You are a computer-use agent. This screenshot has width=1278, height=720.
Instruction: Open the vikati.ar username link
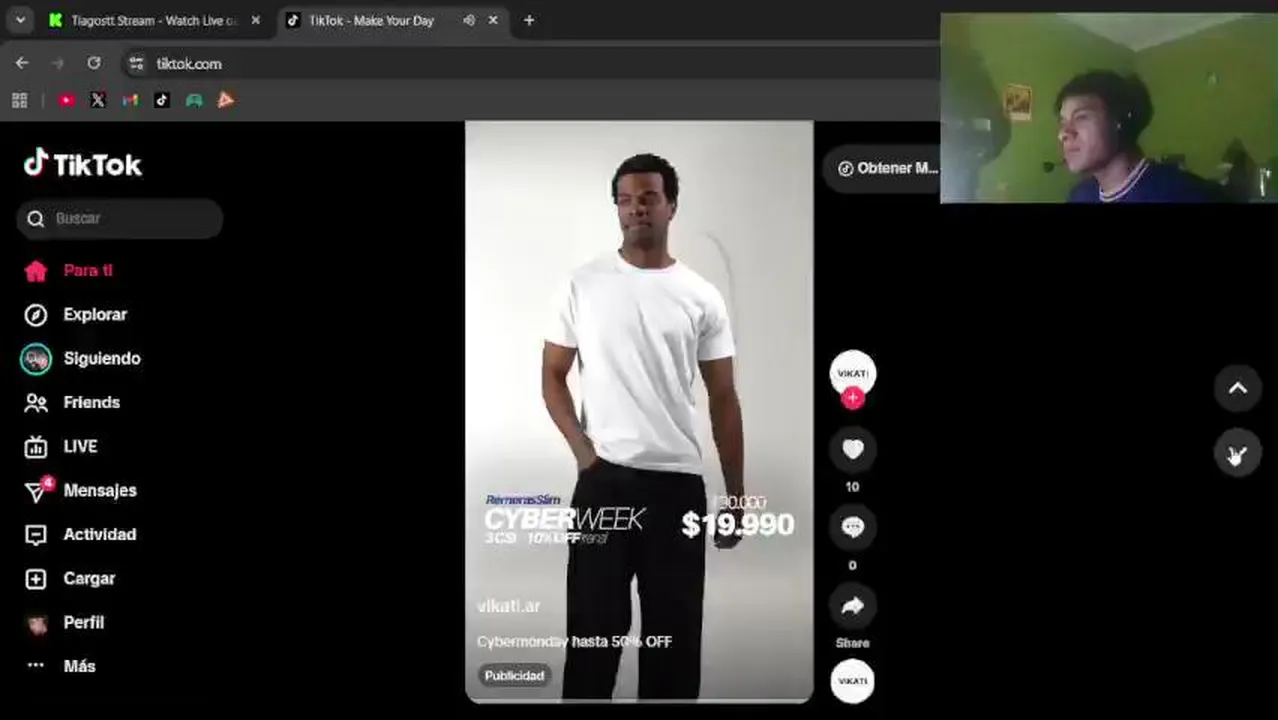(509, 606)
